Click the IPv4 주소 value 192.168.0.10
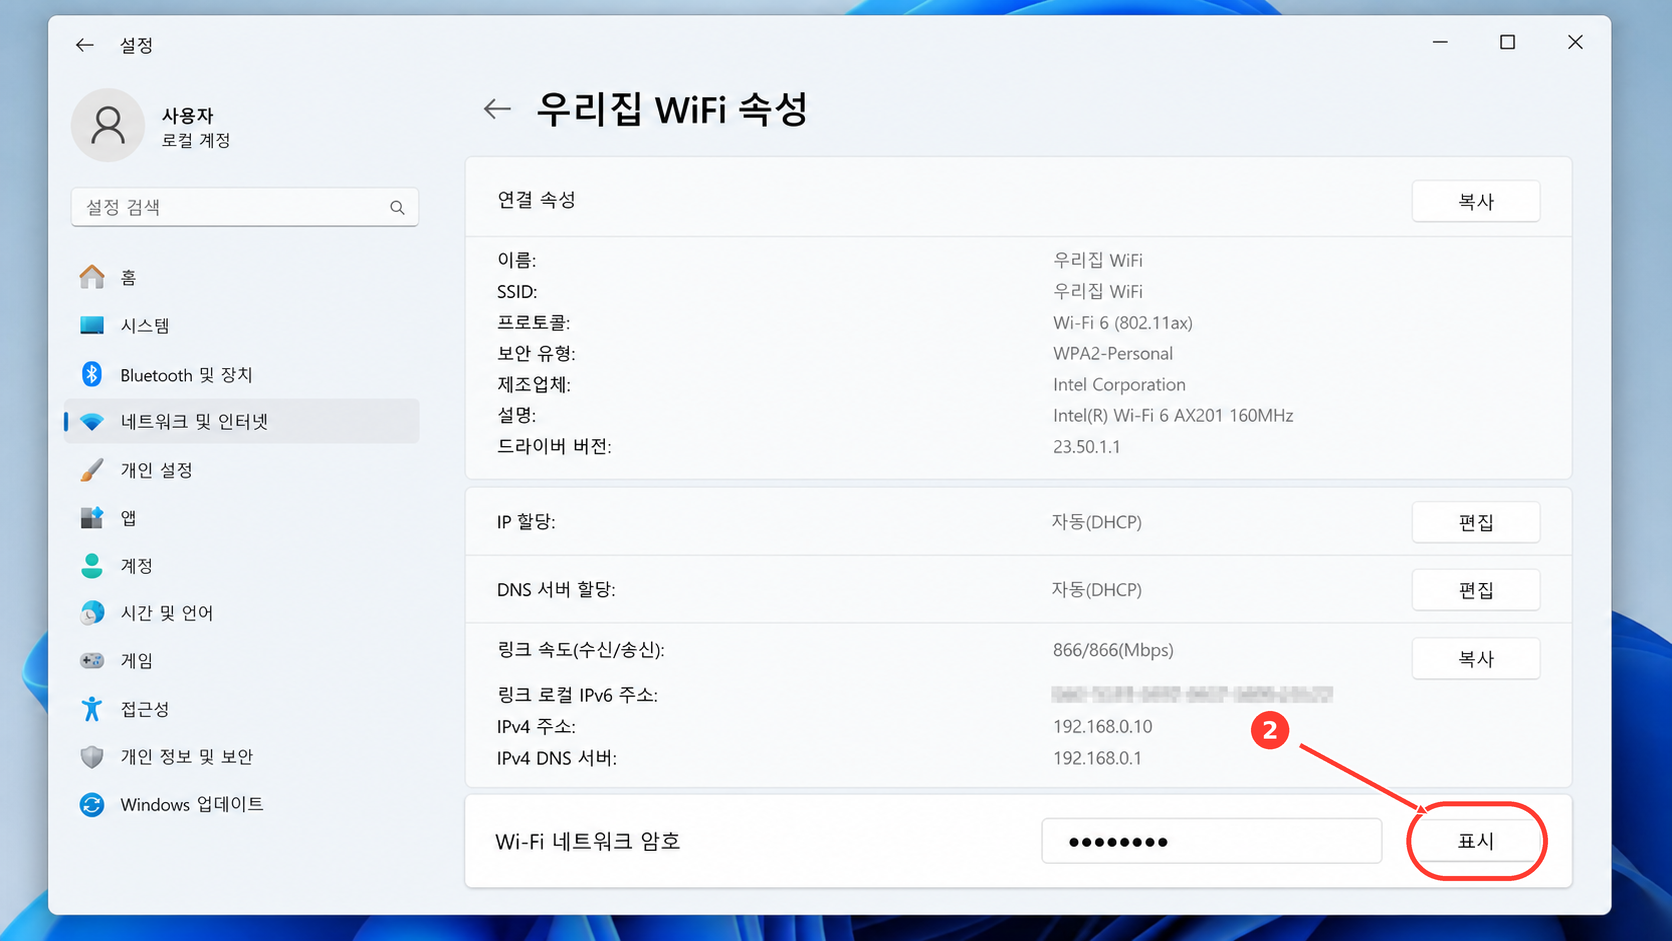Viewport: 1672px width, 941px height. pyautogui.click(x=1102, y=727)
